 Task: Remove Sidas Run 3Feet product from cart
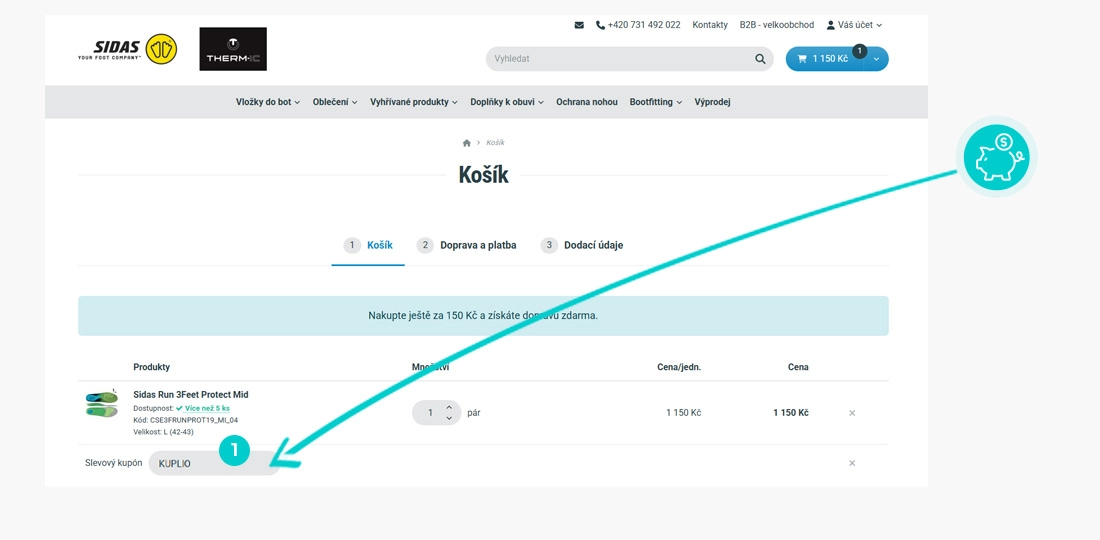[x=852, y=413]
